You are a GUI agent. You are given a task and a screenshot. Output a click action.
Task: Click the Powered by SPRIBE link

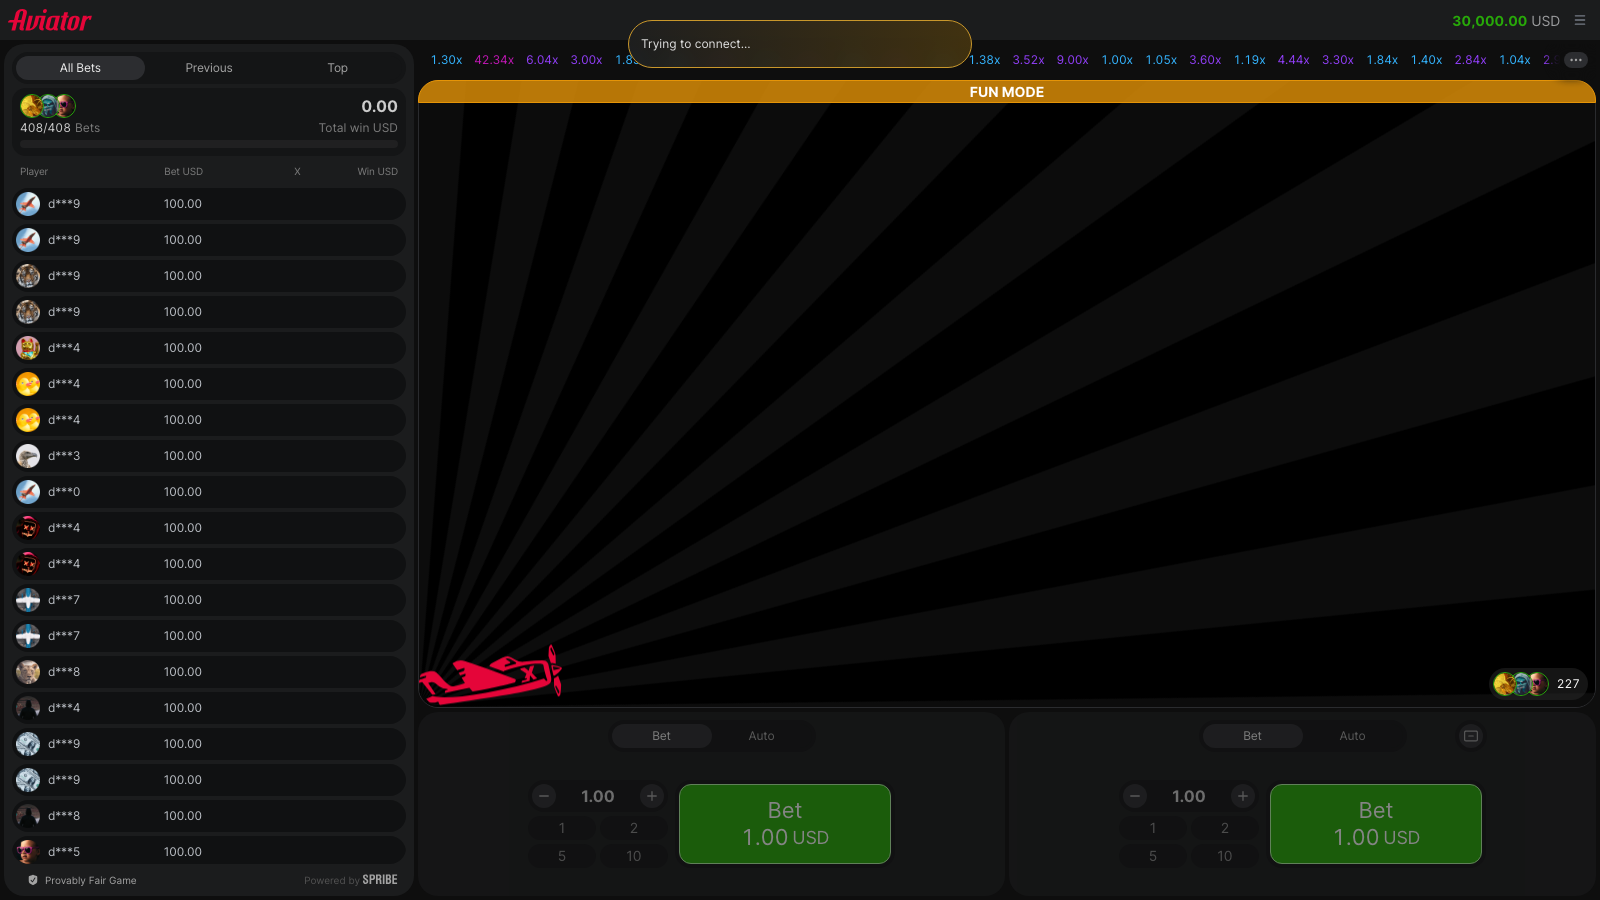point(351,880)
